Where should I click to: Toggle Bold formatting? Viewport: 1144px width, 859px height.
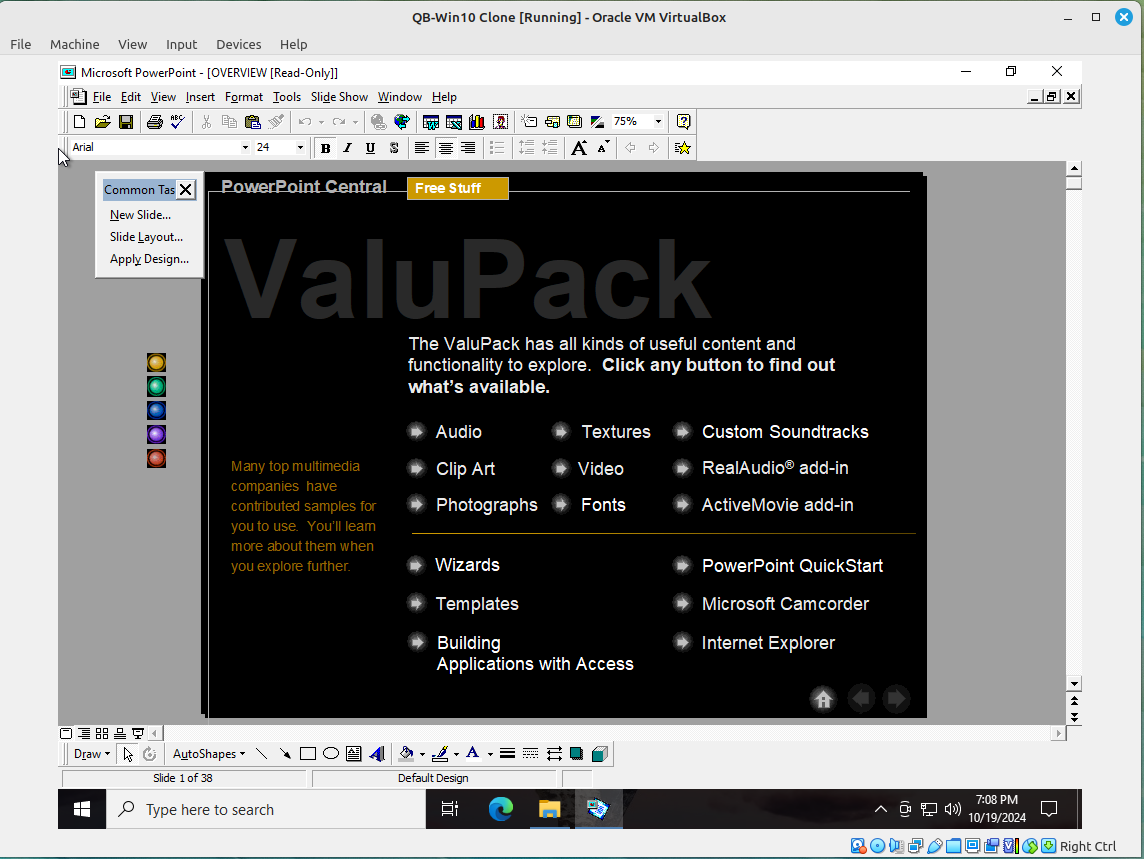[x=325, y=148]
